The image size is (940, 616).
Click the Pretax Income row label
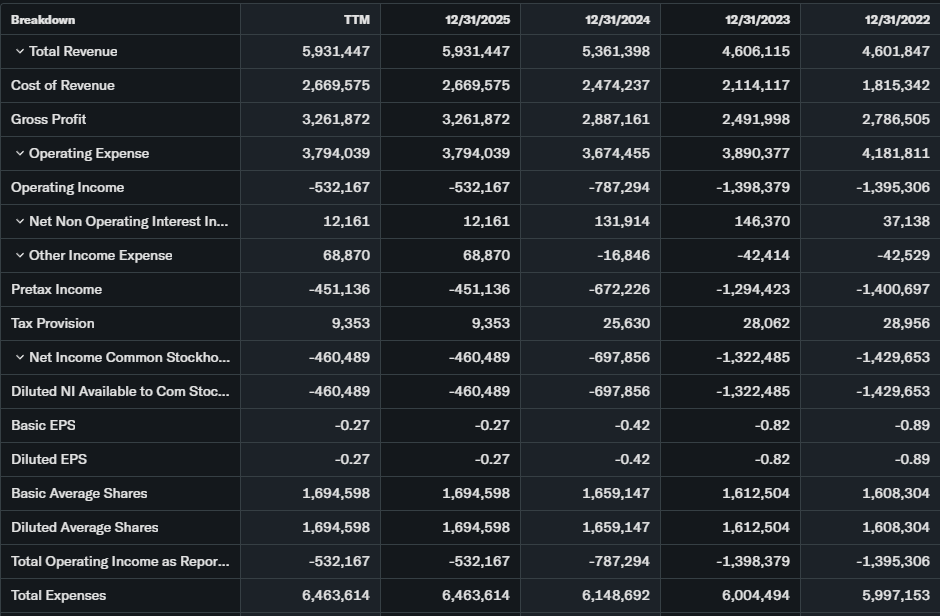point(56,290)
